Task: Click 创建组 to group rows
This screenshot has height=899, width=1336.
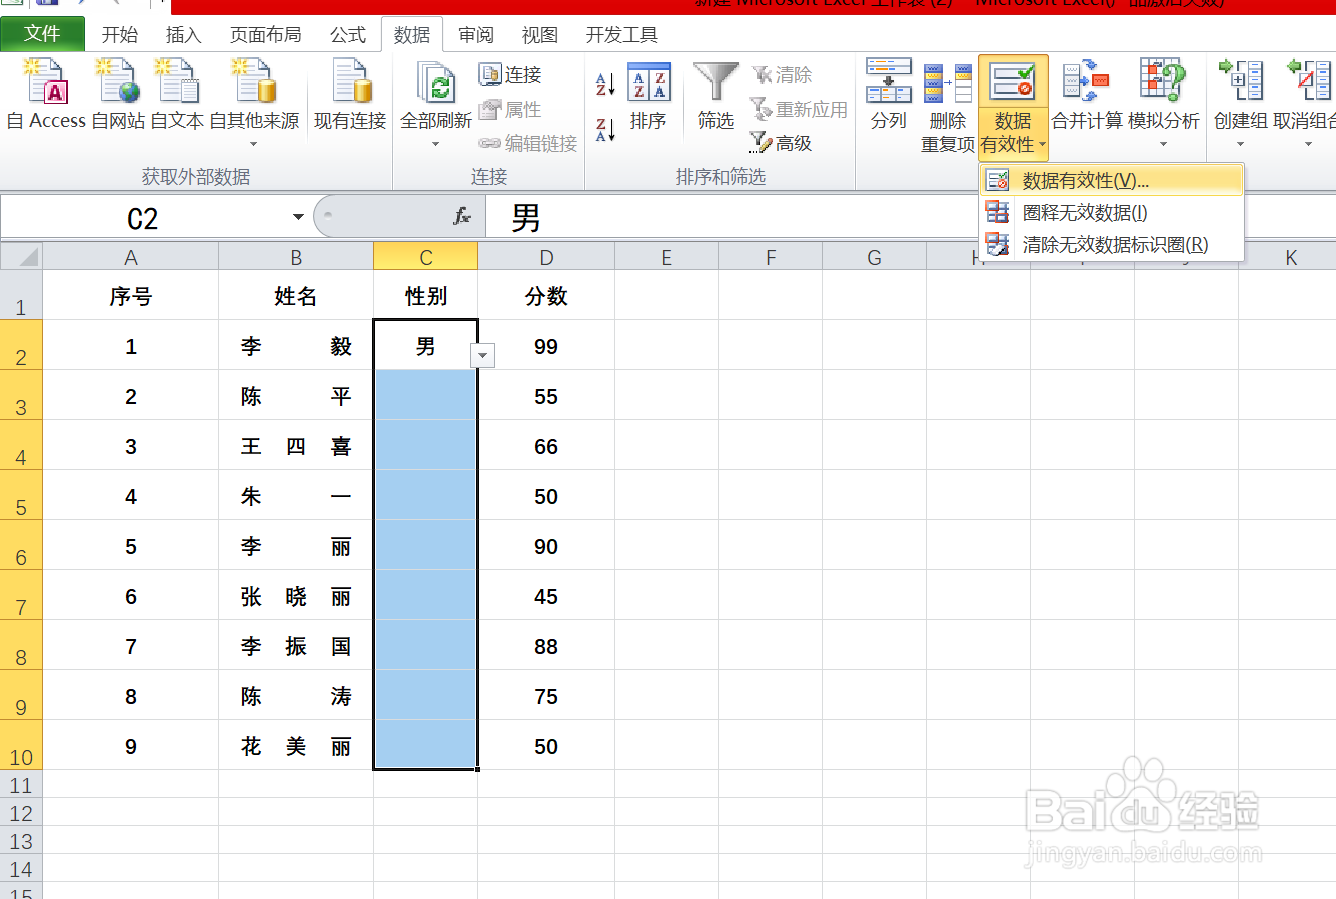Action: (1240, 100)
